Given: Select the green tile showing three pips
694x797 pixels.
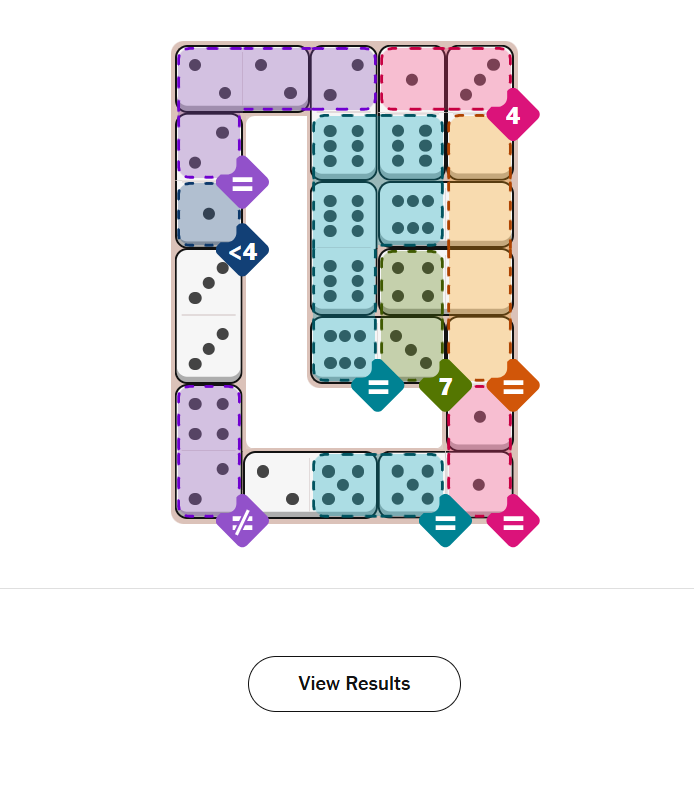Looking at the screenshot, I should pos(412,348).
